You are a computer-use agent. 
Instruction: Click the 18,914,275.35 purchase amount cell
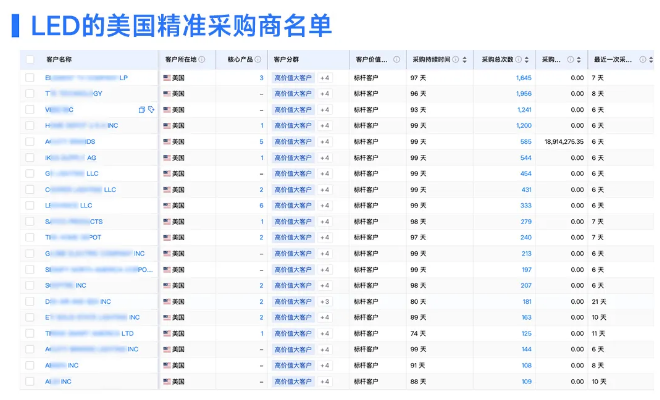click(564, 141)
